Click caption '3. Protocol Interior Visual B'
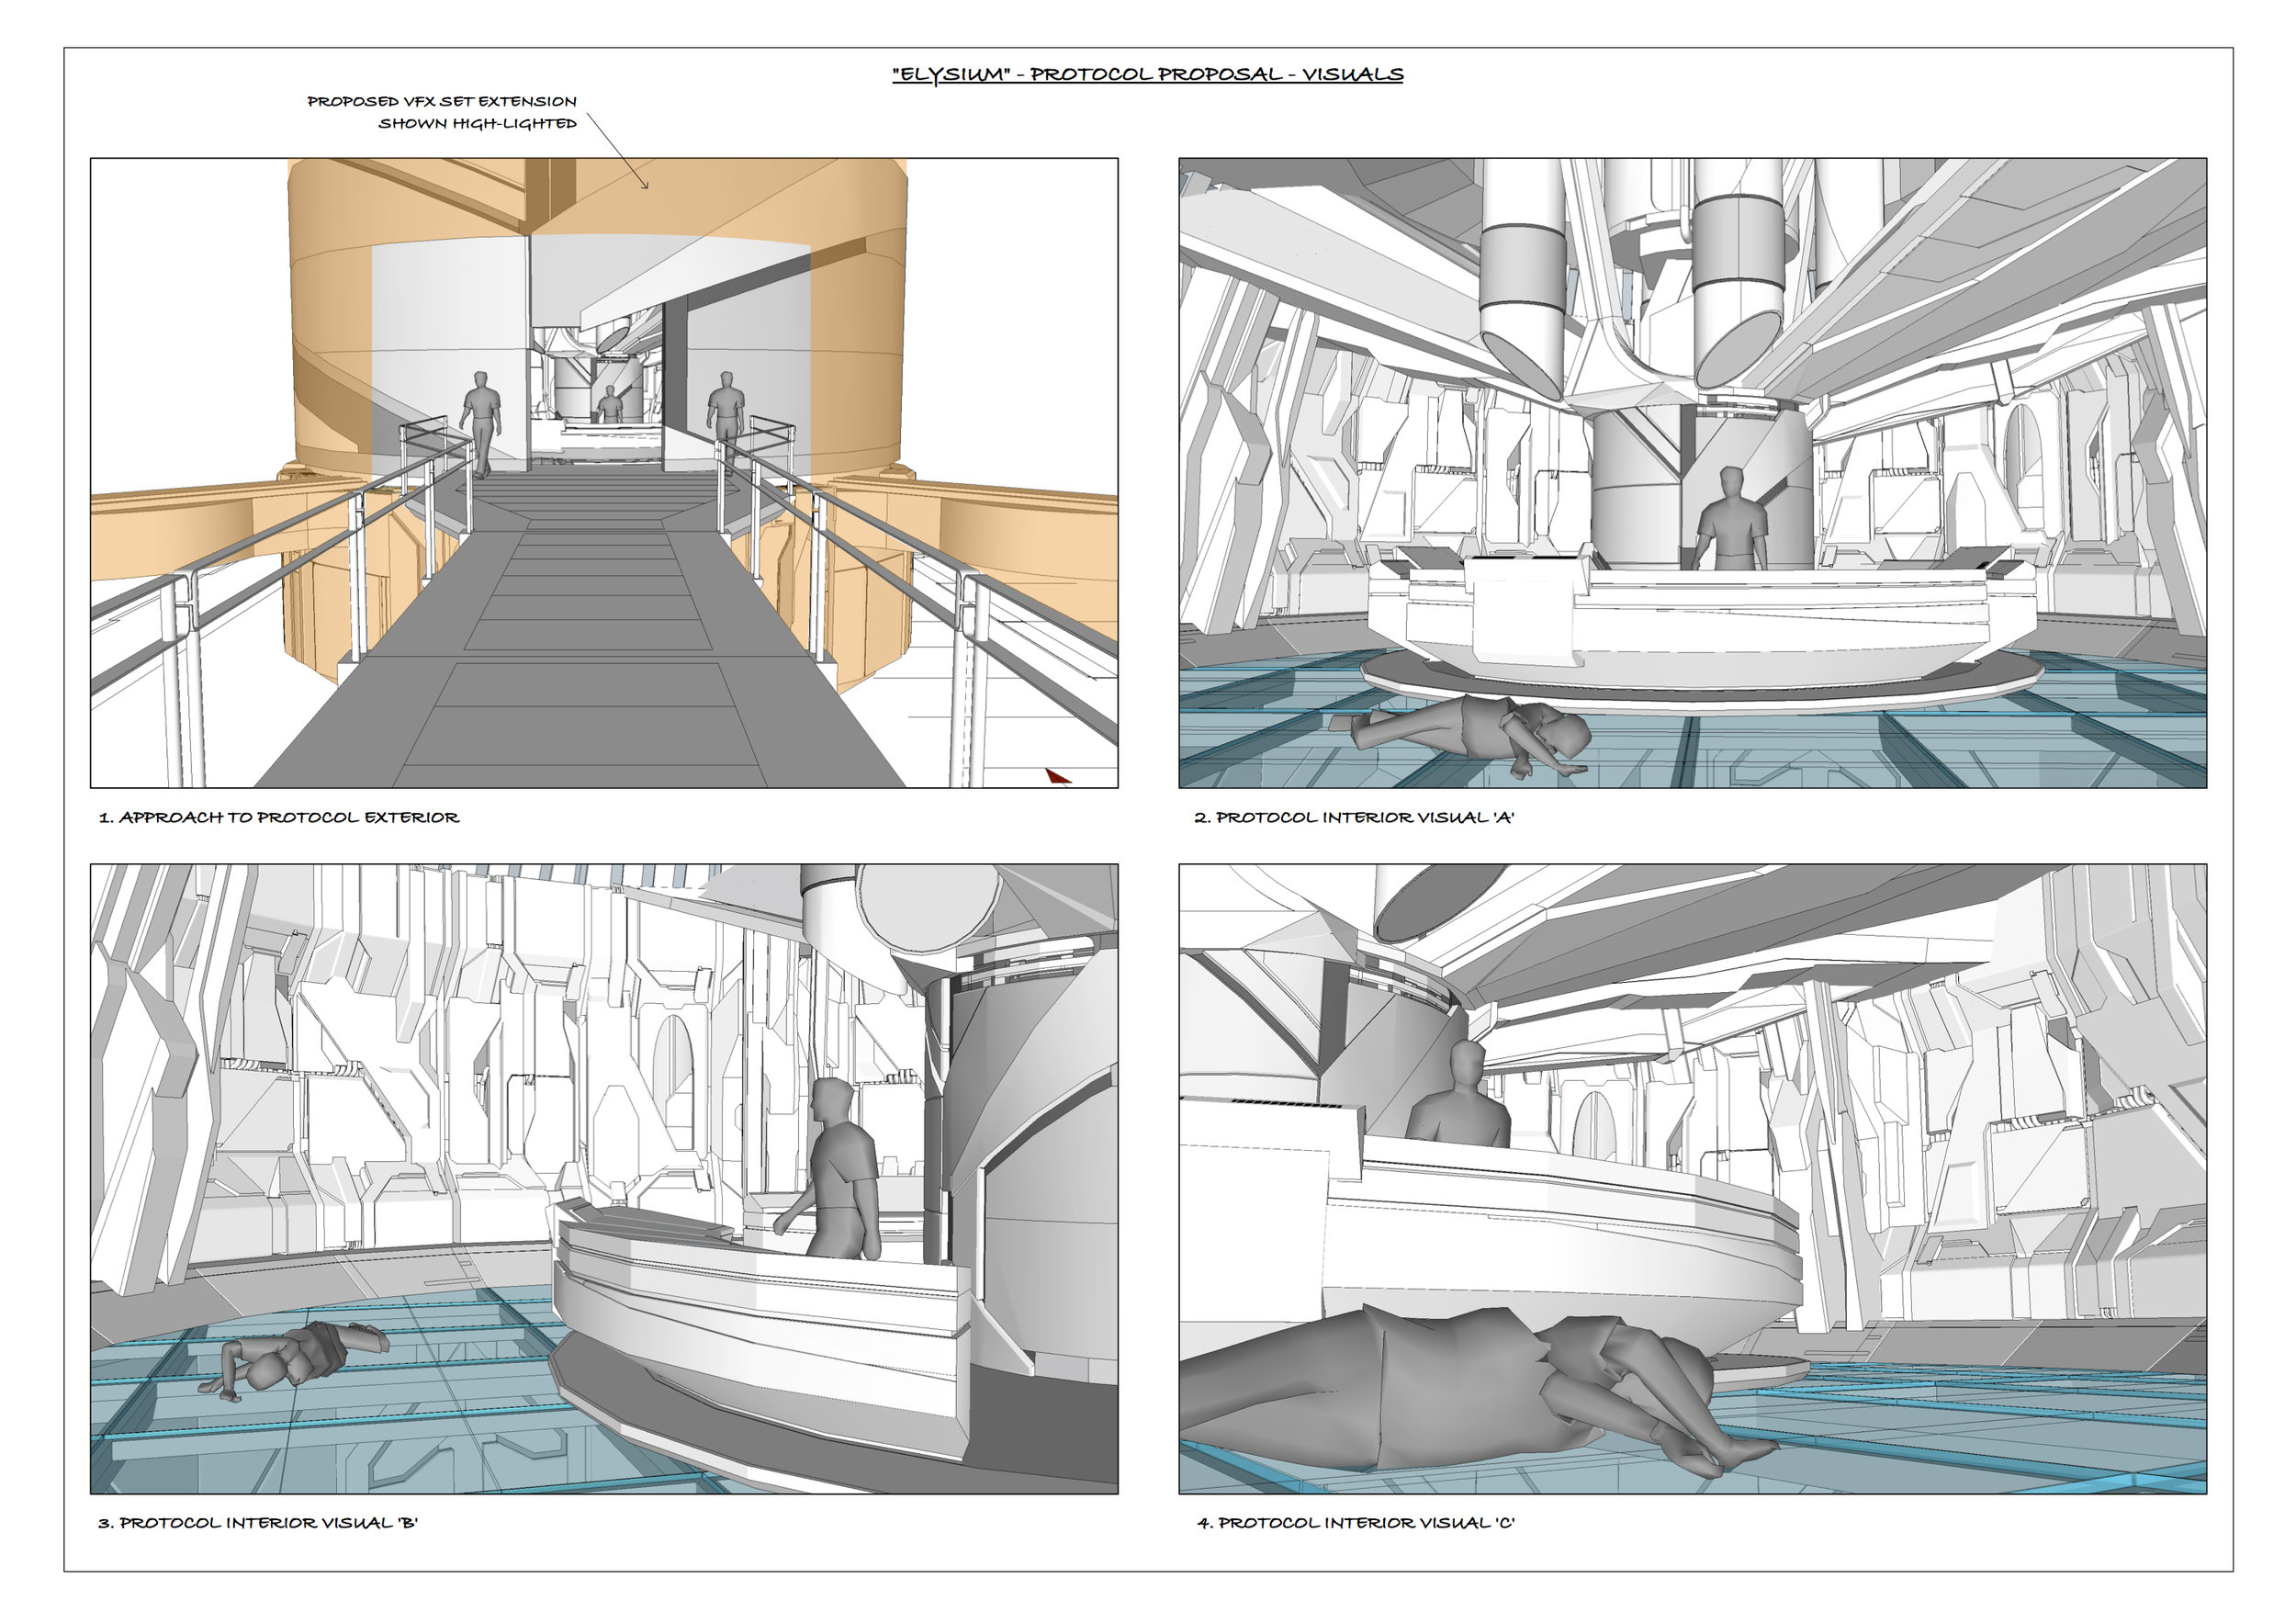Viewport: 2296px width, 1623px height. pyautogui.click(x=258, y=1523)
